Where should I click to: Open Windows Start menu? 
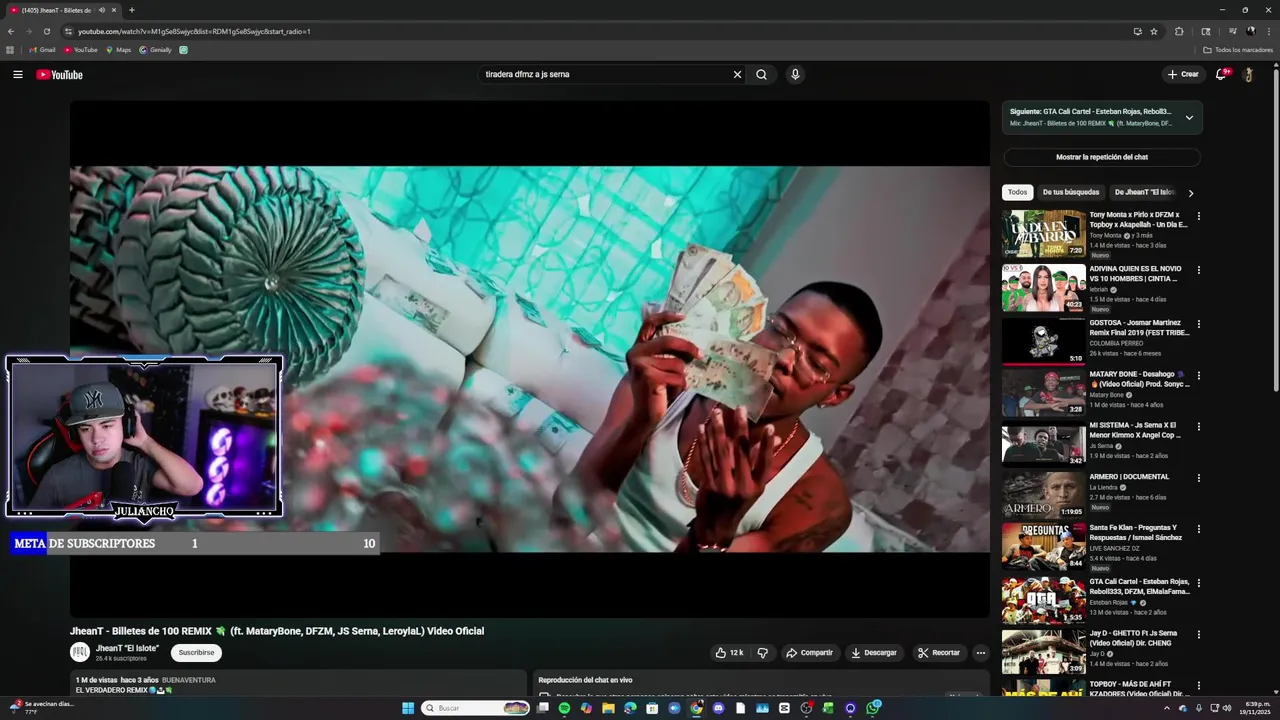click(x=408, y=708)
